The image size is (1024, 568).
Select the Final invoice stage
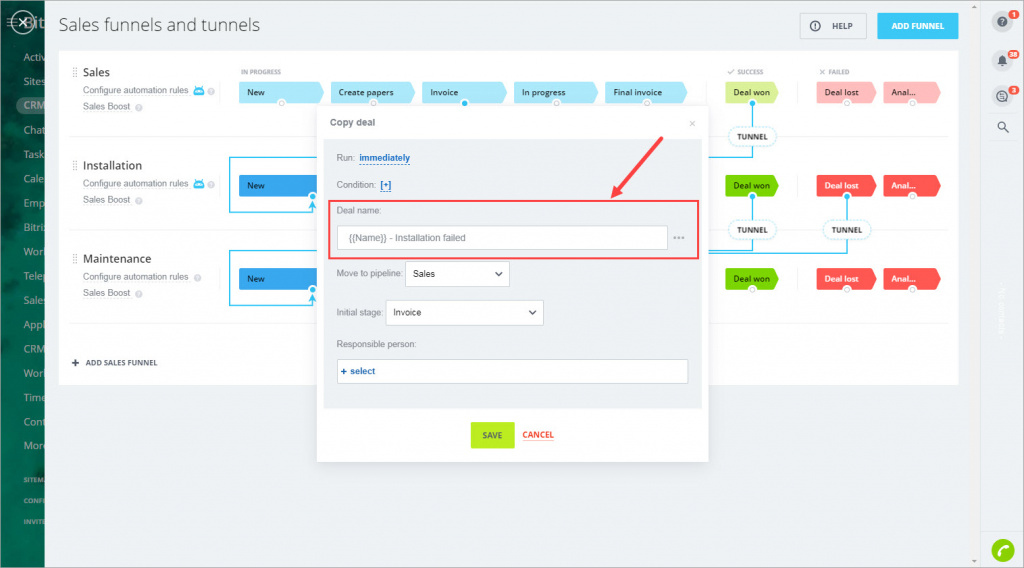click(646, 92)
